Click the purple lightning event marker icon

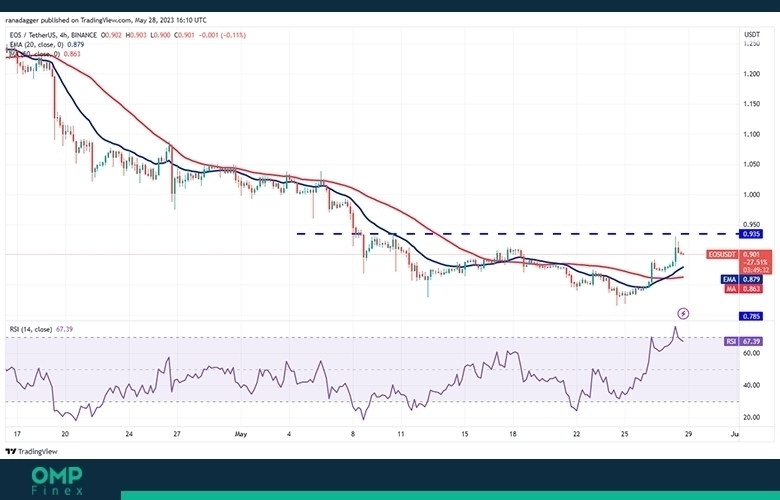(x=683, y=313)
